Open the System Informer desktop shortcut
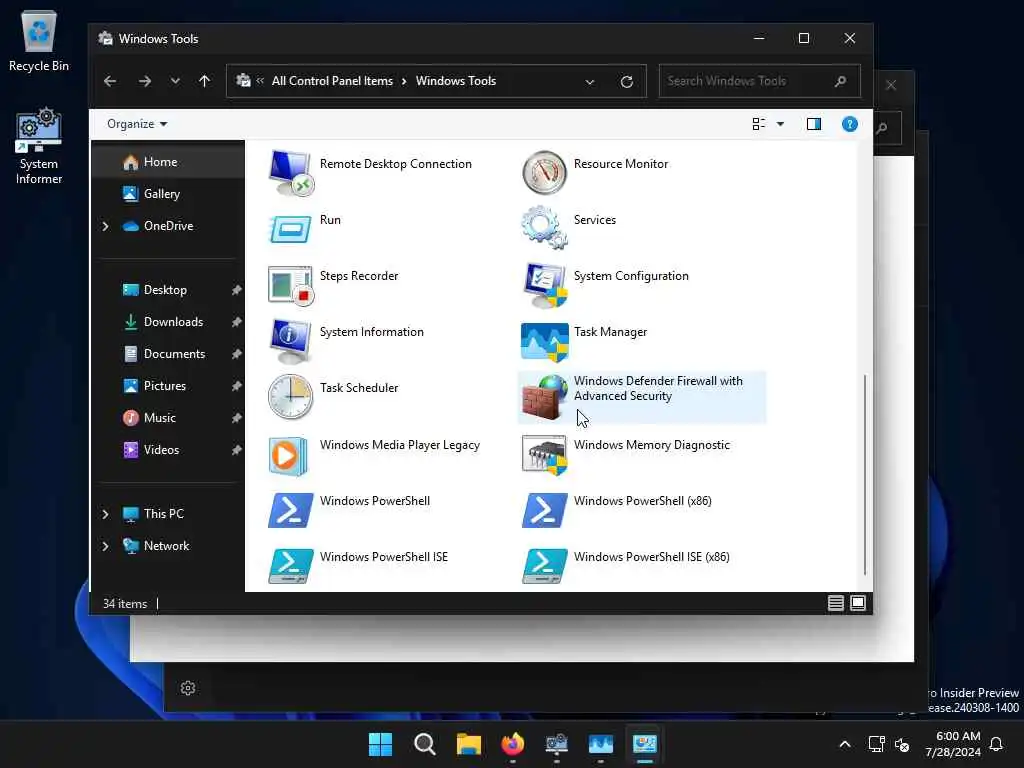Screen dimensions: 1024x768 (x=39, y=147)
